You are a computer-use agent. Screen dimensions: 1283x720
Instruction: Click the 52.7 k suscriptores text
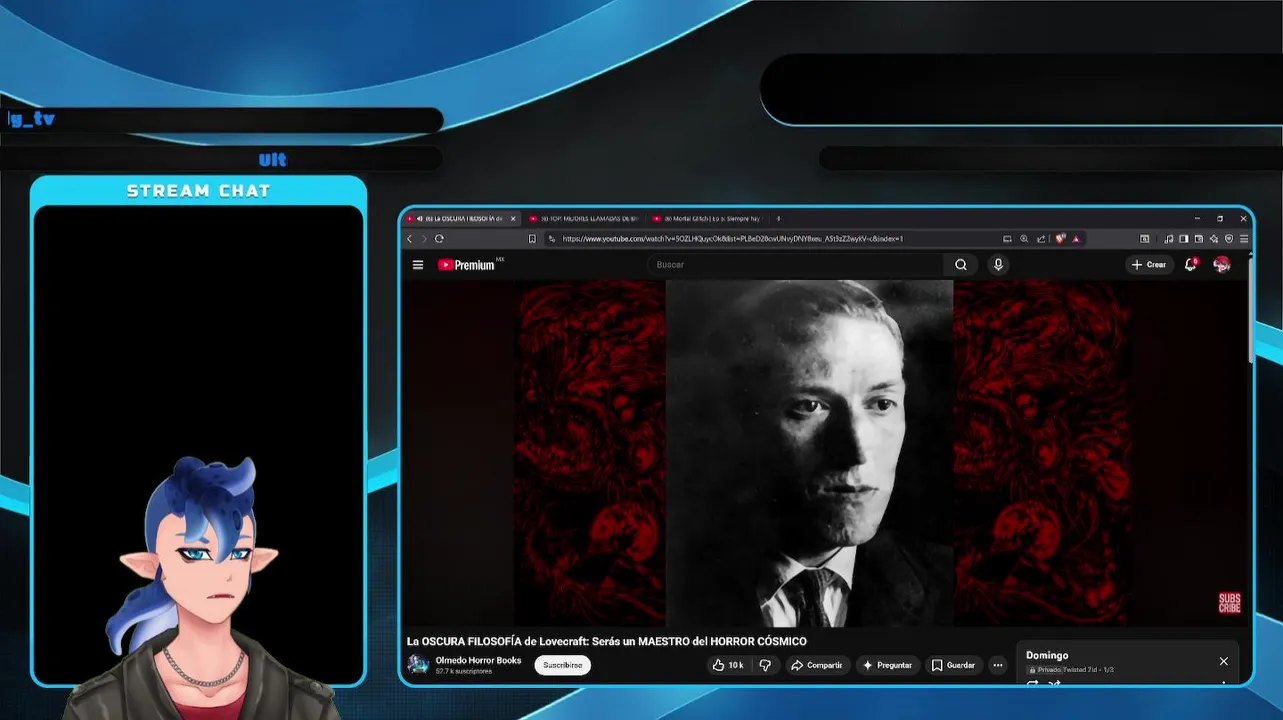pyautogui.click(x=464, y=672)
